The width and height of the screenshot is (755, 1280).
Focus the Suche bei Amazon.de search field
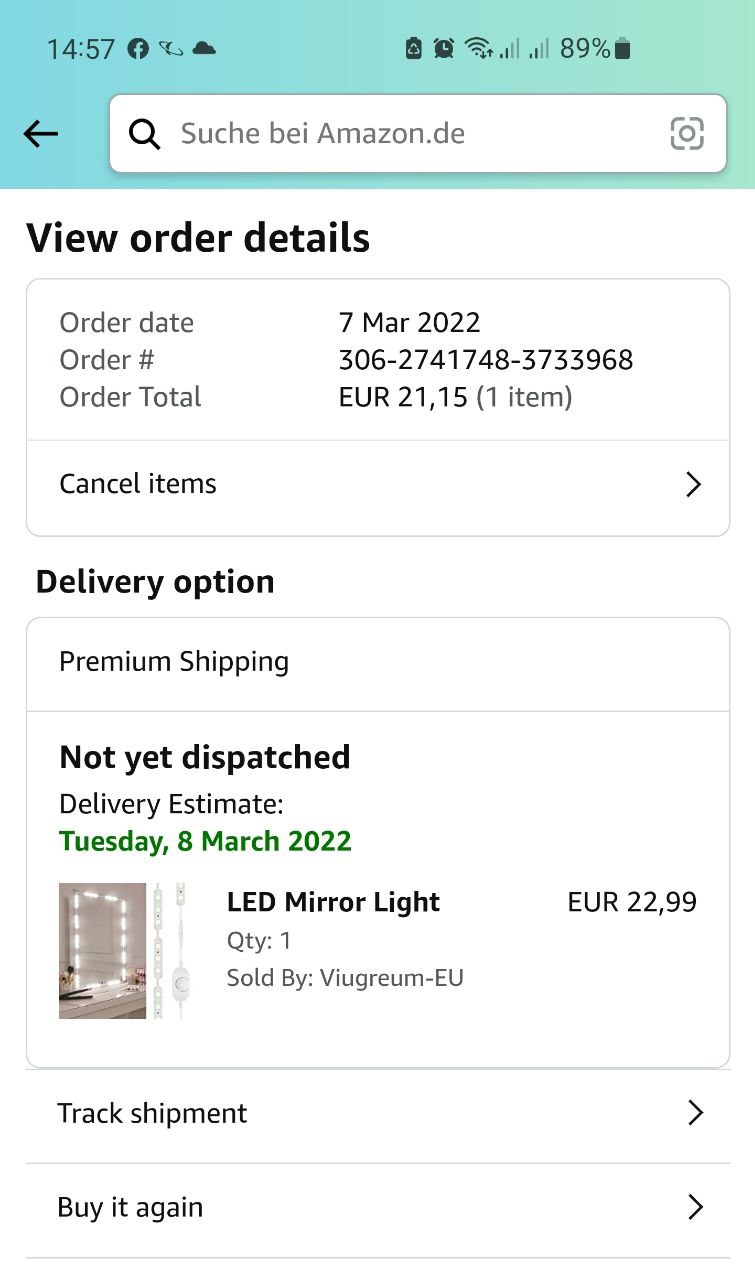pyautogui.click(x=410, y=134)
